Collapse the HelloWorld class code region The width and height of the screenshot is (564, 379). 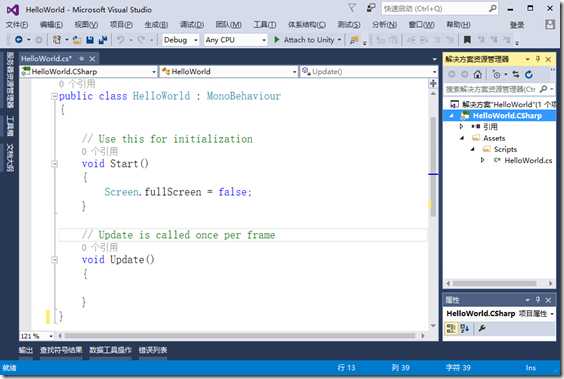[x=54, y=96]
